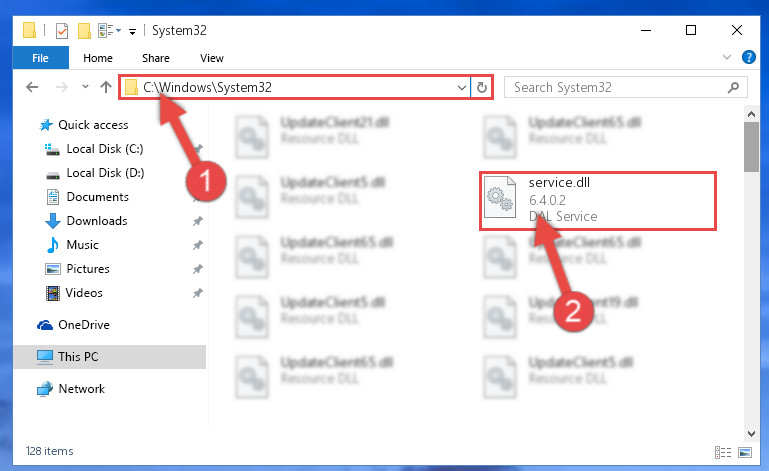Select Local Disk (D:) in sidebar
The image size is (769, 471).
pyautogui.click(x=105, y=173)
